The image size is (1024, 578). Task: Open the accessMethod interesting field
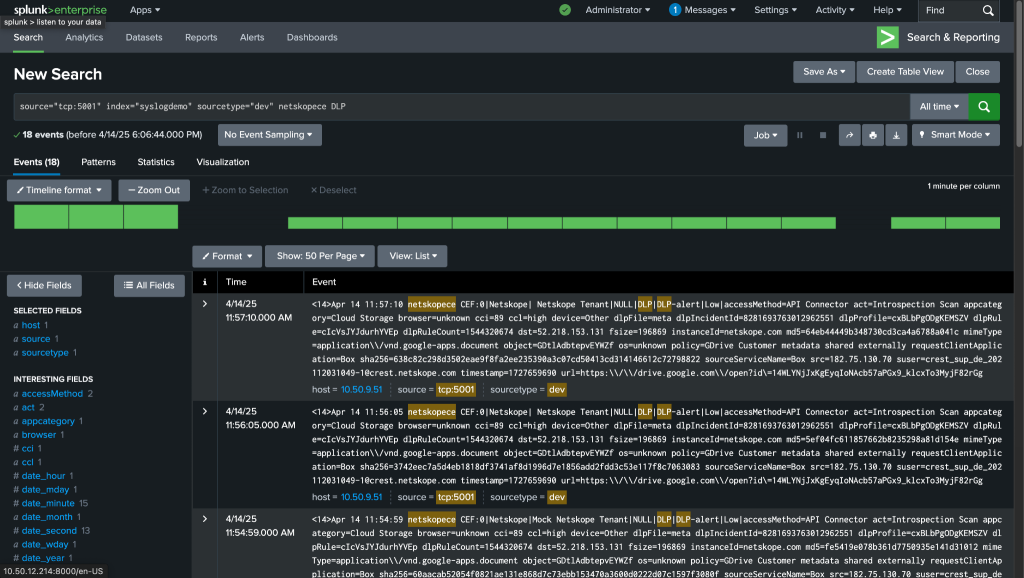pyautogui.click(x=52, y=394)
